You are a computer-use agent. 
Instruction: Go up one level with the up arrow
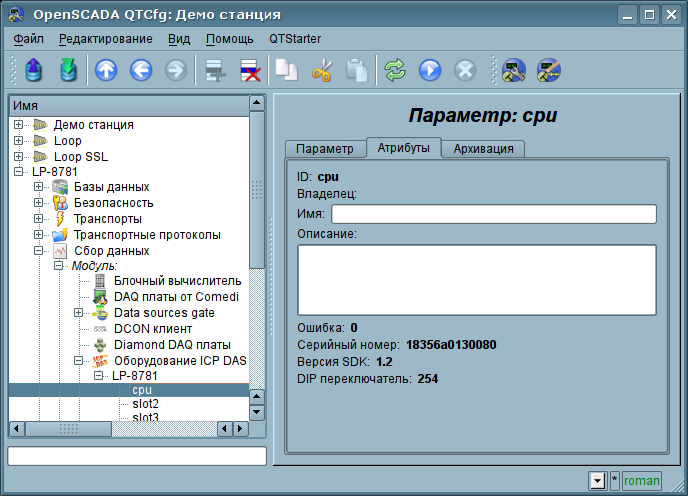[106, 70]
